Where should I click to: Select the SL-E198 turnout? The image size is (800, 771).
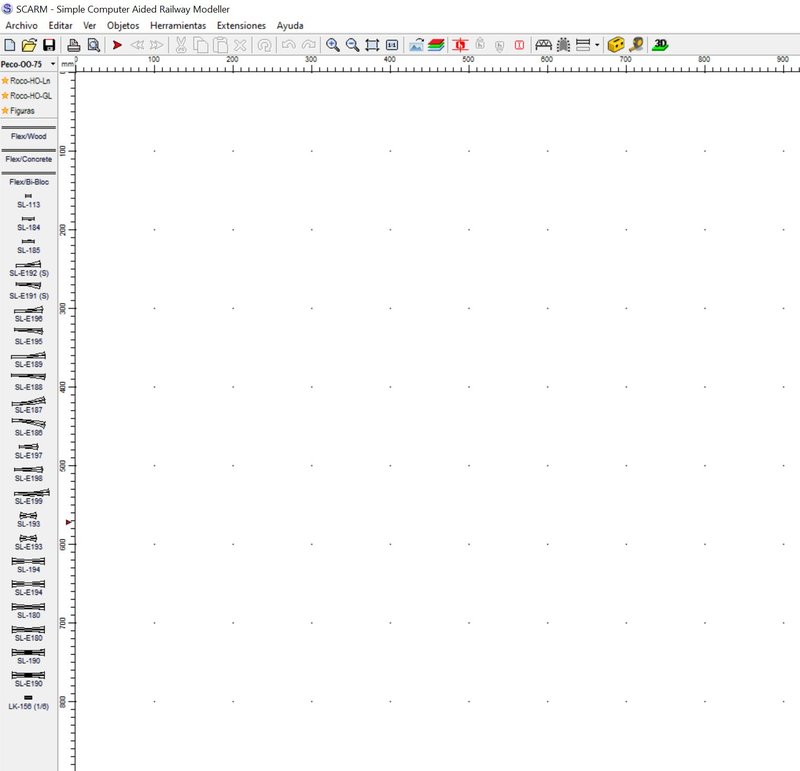tap(29, 474)
